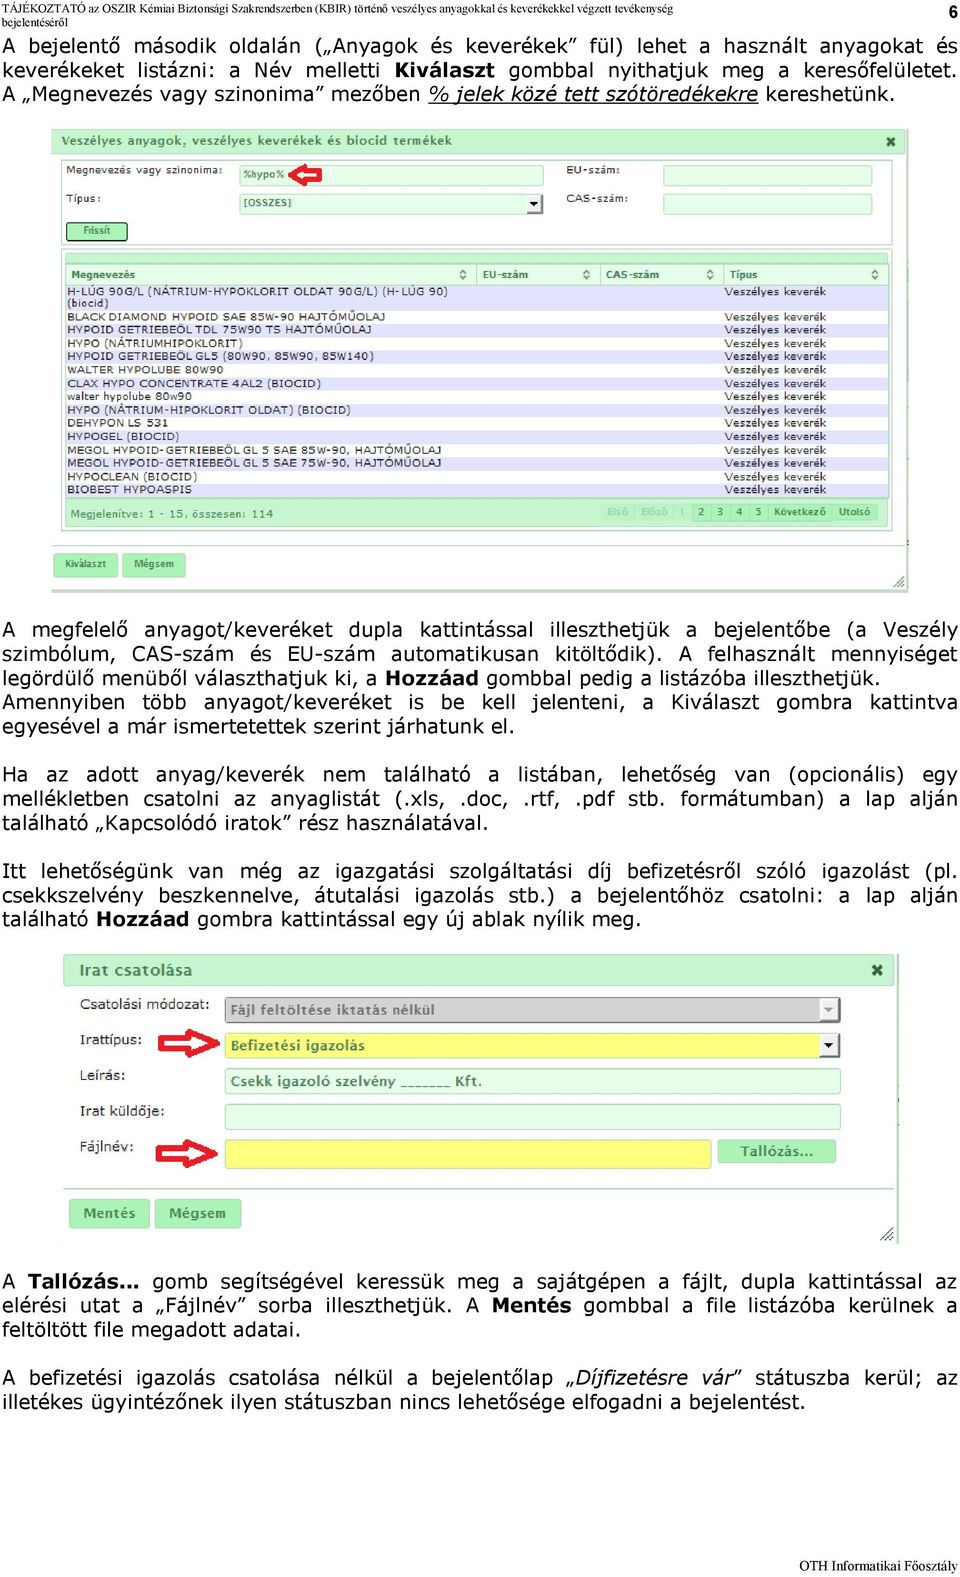Click the EU-szám input field
The height and width of the screenshot is (1577, 960).
767,175
